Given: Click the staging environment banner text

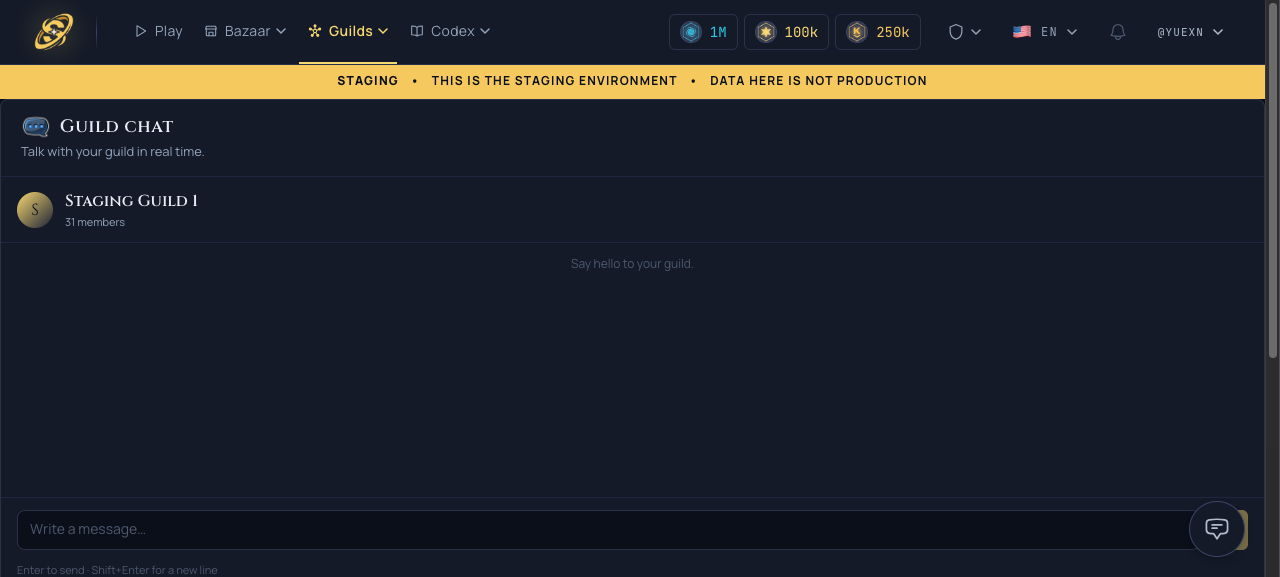Looking at the screenshot, I should (x=632, y=81).
